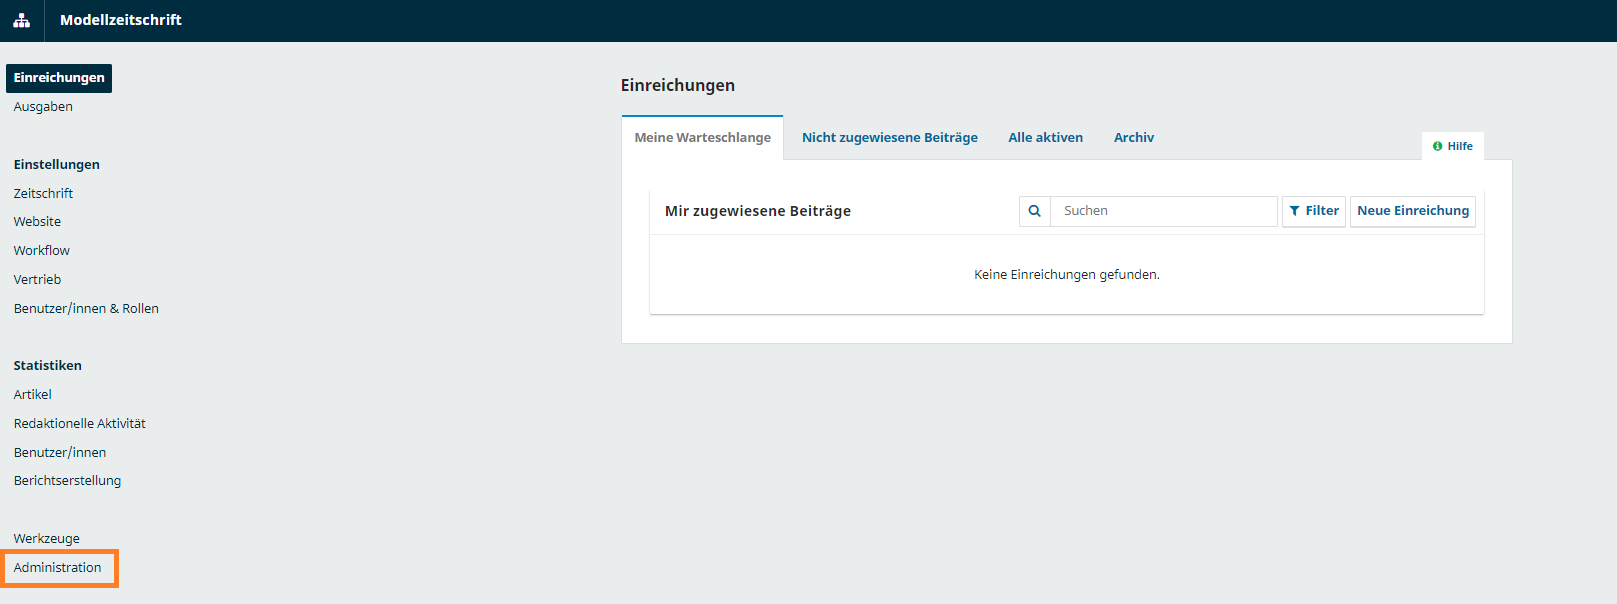Open Administration in the sidebar

tap(58, 568)
